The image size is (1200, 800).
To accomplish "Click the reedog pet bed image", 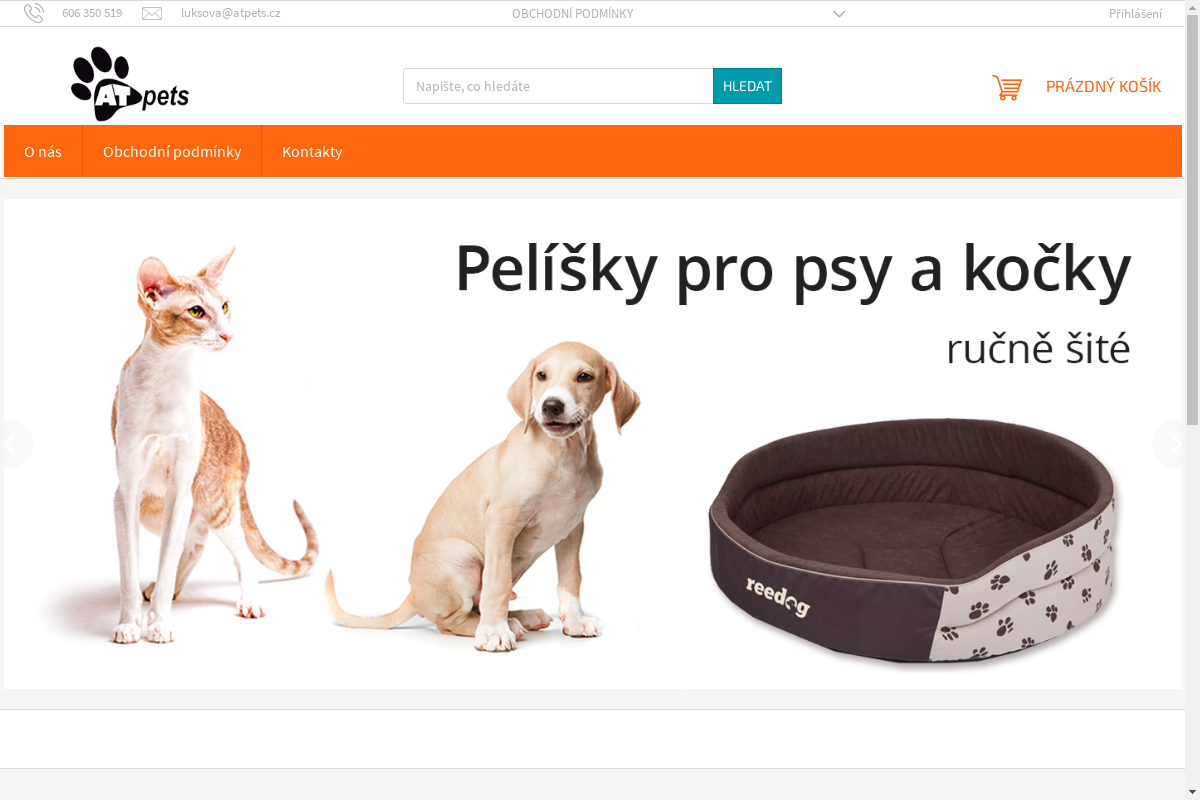I will click(x=914, y=540).
